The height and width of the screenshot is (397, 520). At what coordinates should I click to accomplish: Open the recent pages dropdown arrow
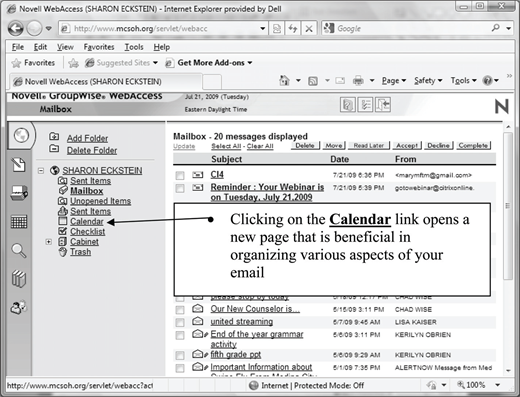tap(49, 29)
